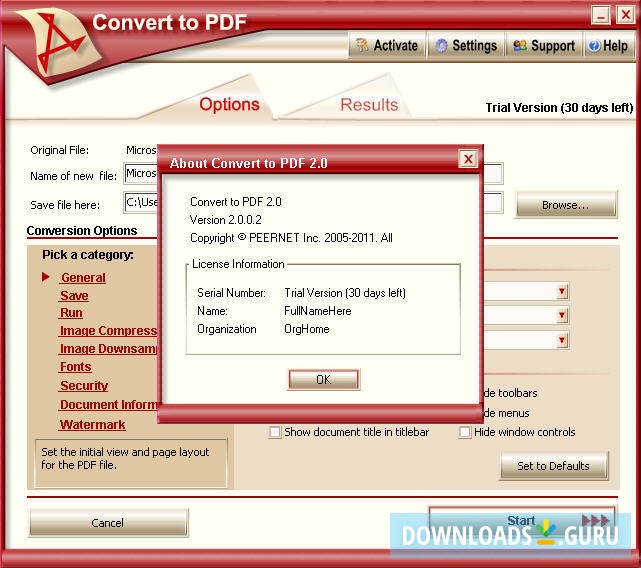641x568 pixels.
Task: Switch to the Results tab
Action: (369, 105)
